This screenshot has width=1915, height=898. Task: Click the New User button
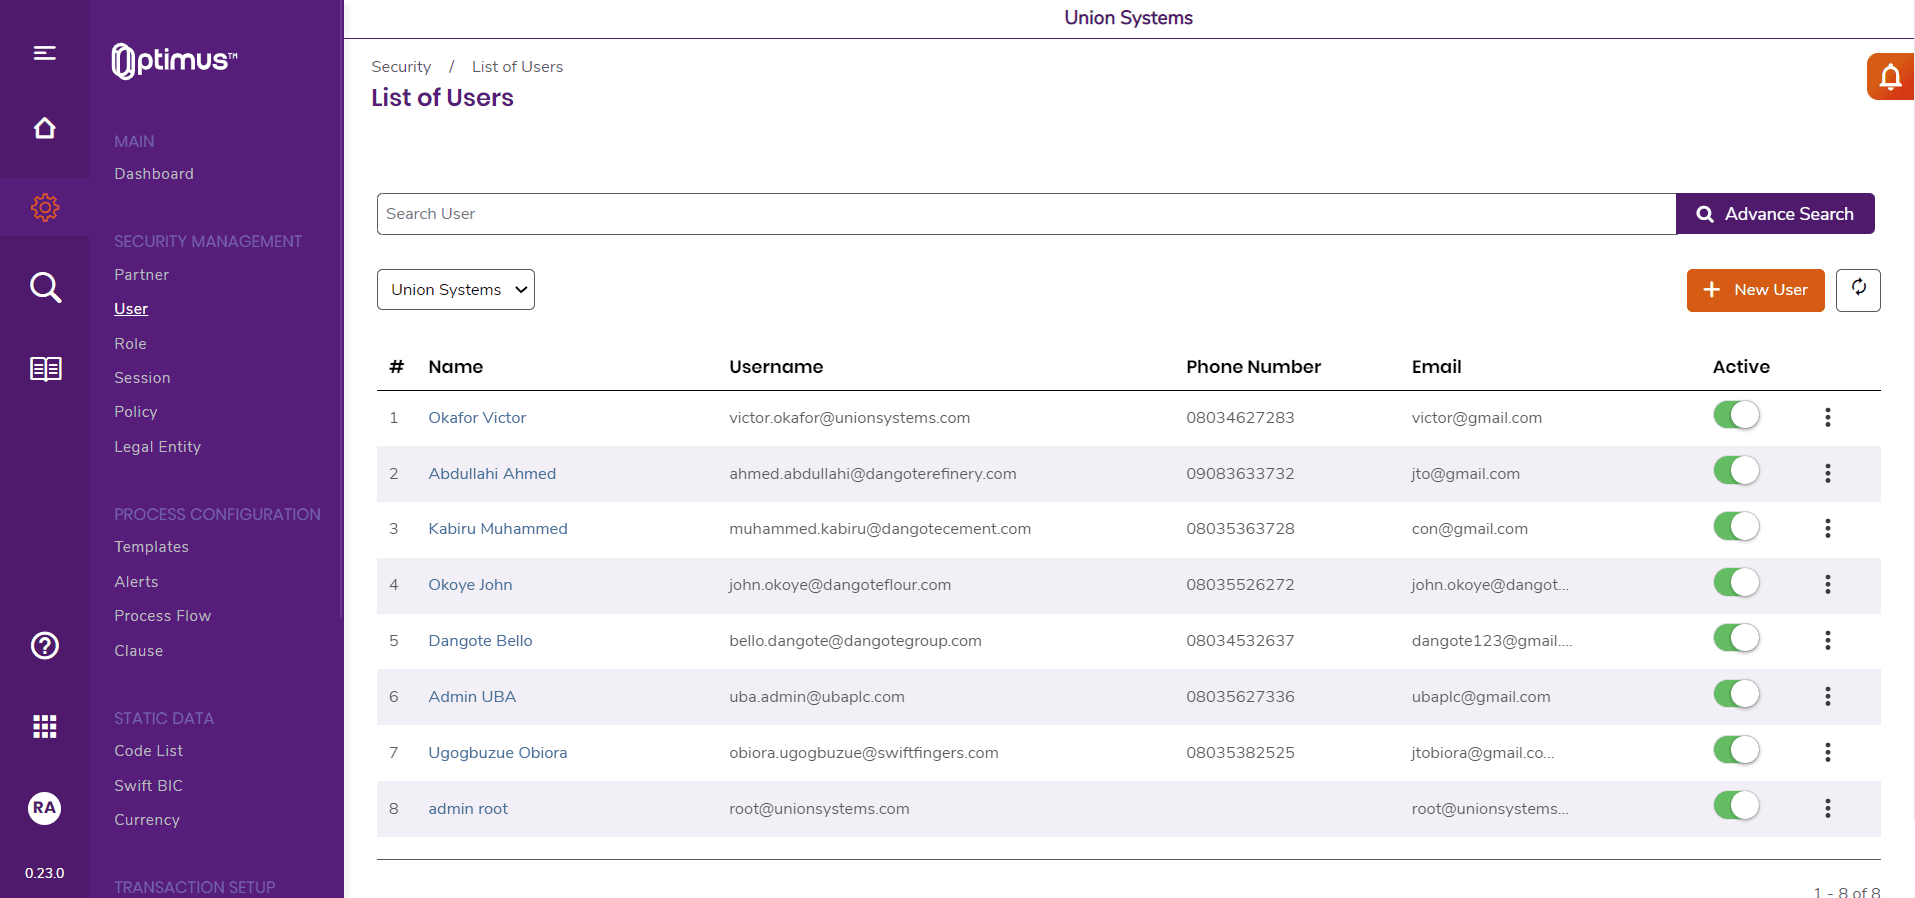coord(1755,290)
